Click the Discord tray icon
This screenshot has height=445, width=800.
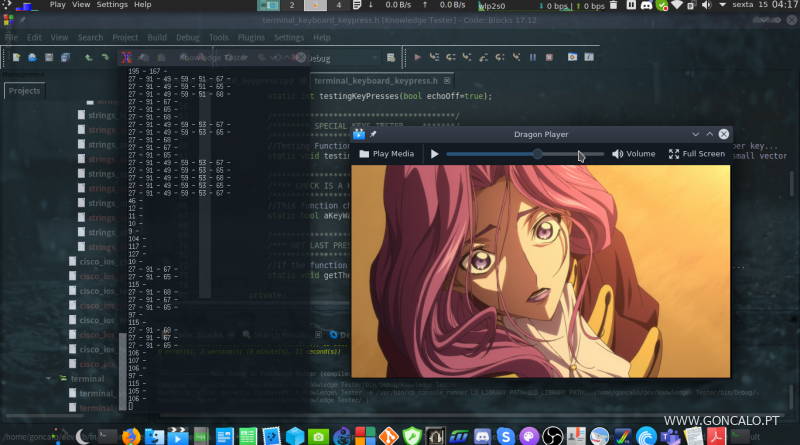click(x=646, y=5)
